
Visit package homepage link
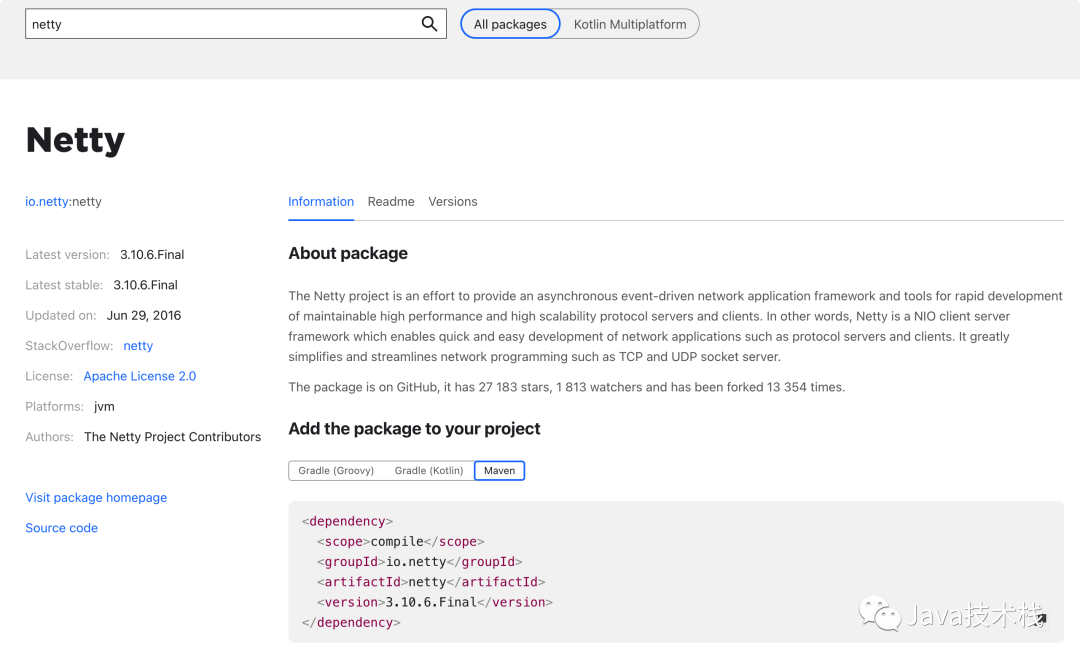[96, 497]
